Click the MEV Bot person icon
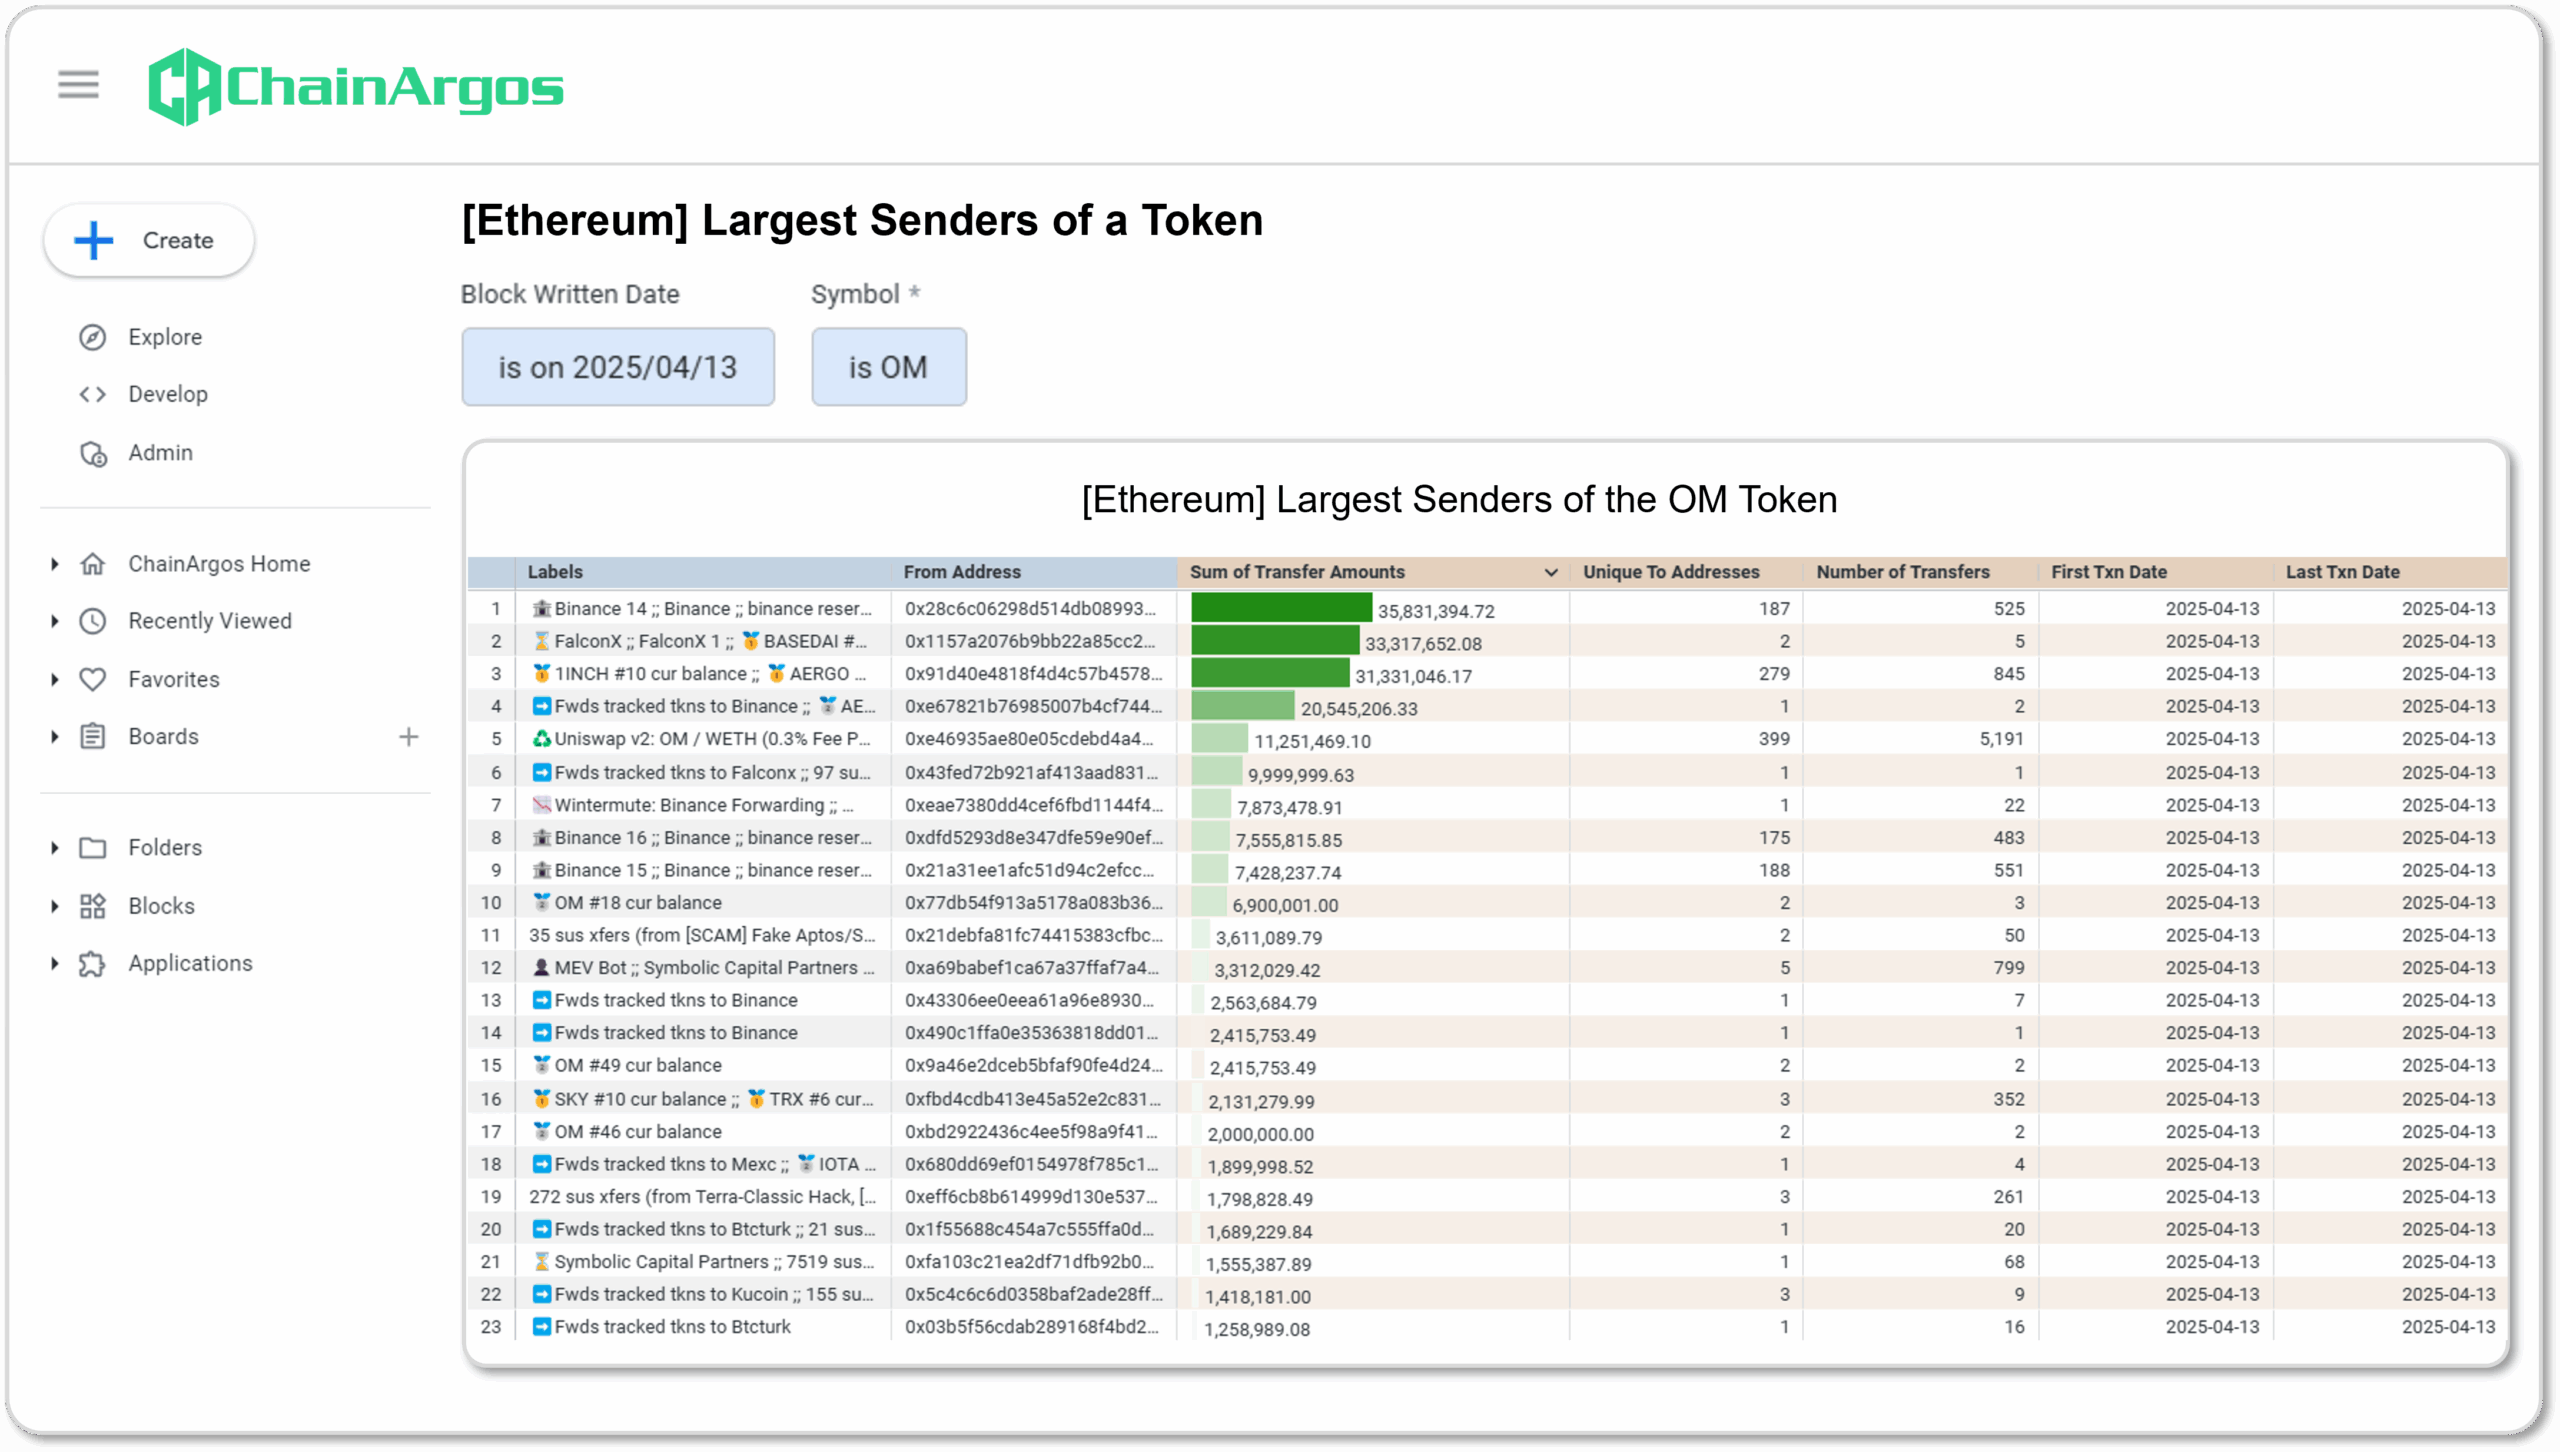The height and width of the screenshot is (1452, 2560). (541, 968)
